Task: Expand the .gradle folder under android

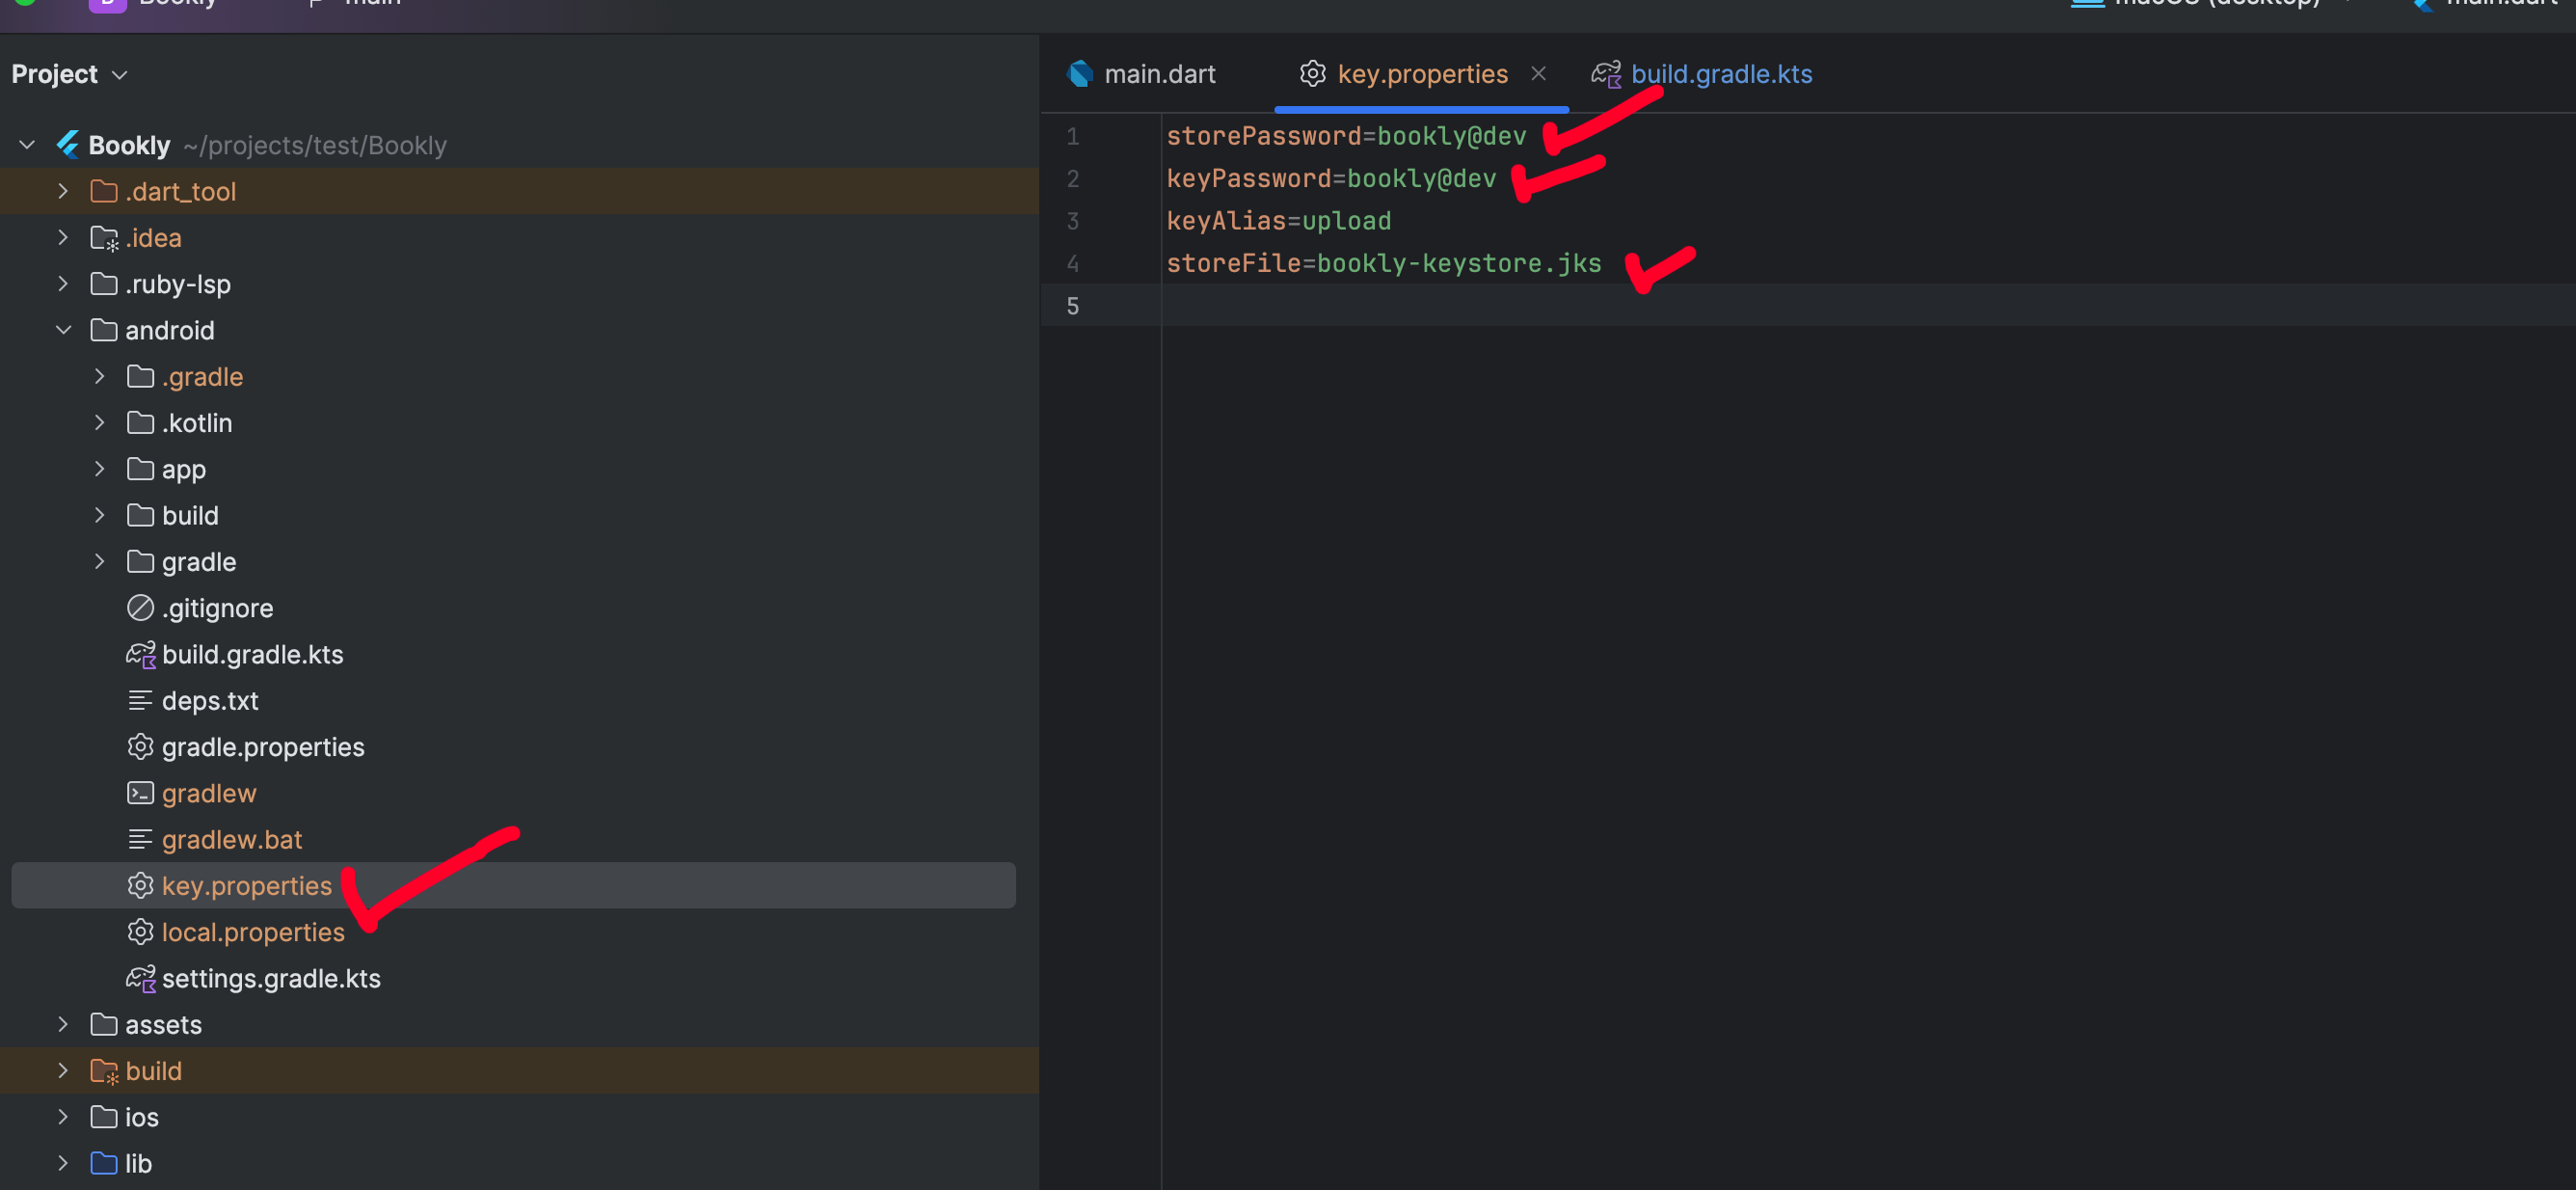Action: (99, 376)
